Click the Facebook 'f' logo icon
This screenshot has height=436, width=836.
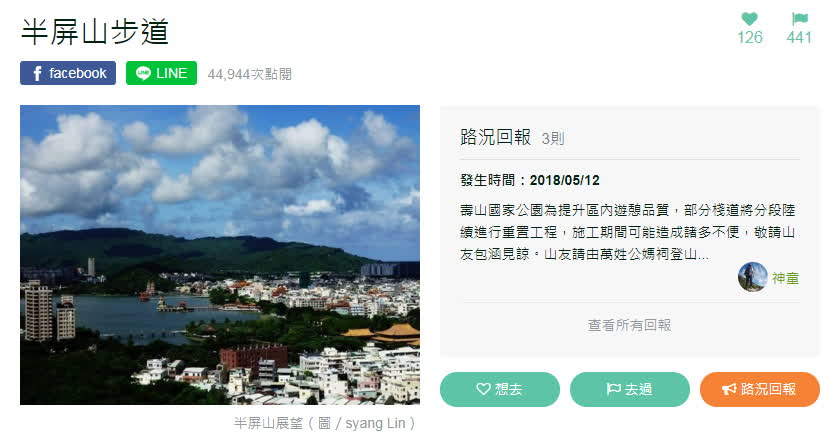tap(37, 74)
